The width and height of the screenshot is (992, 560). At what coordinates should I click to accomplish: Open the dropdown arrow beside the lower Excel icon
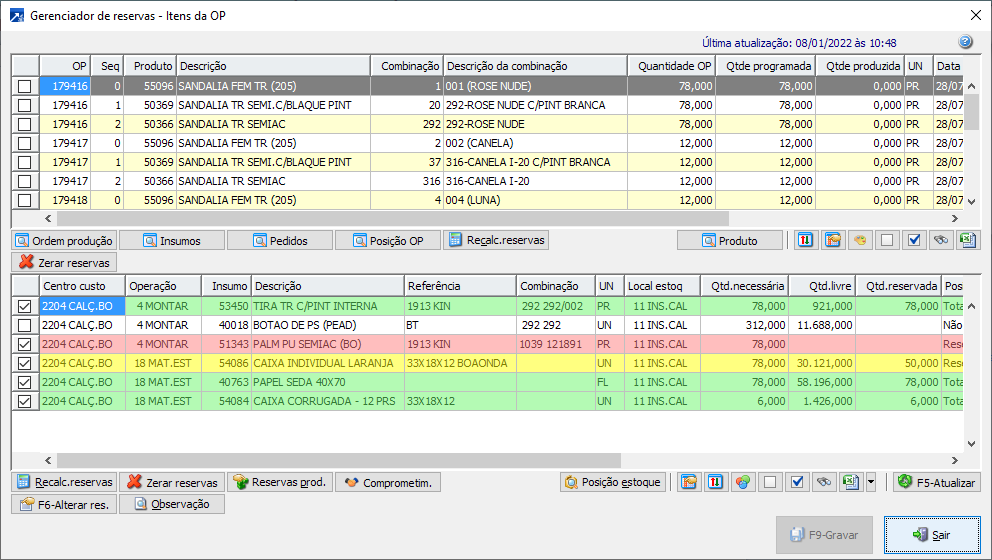point(871,482)
